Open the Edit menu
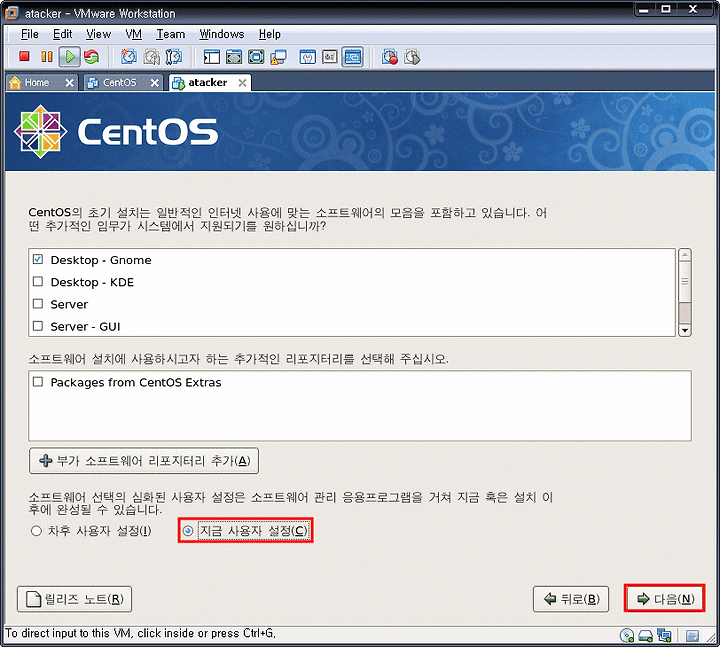This screenshot has height=647, width=720. pyautogui.click(x=62, y=34)
